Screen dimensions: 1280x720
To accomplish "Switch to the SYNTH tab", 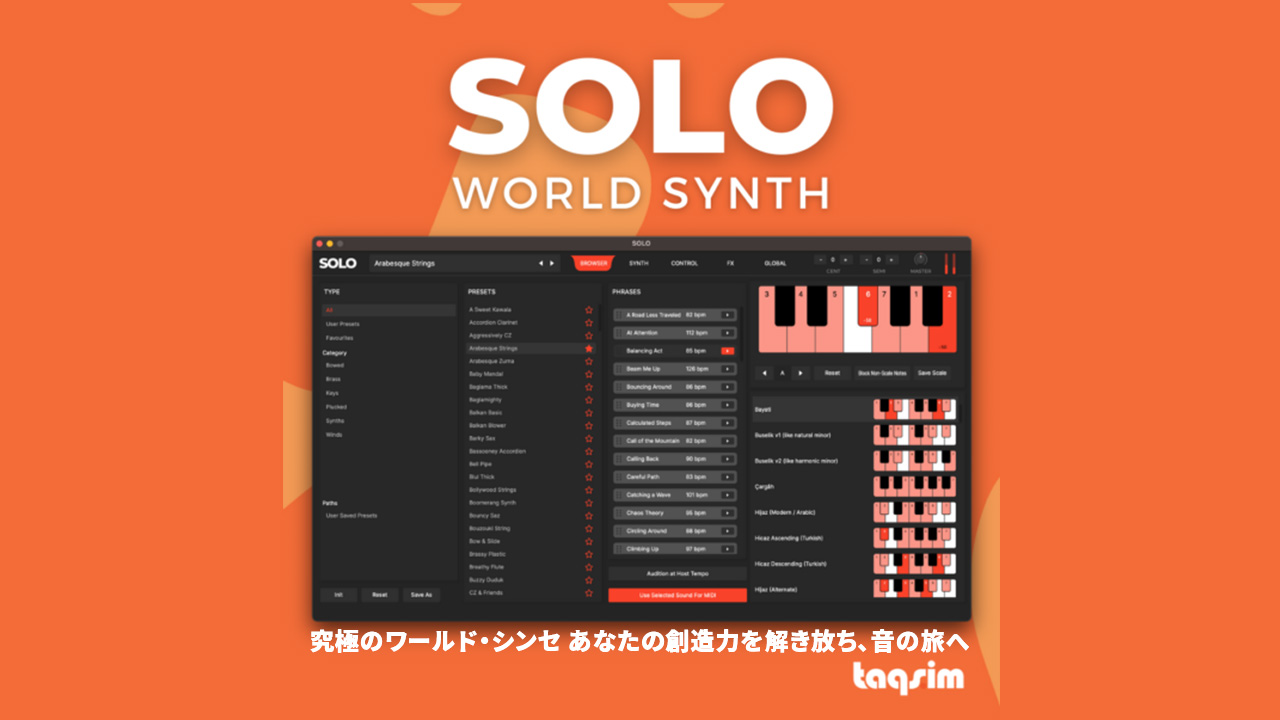I will (638, 263).
